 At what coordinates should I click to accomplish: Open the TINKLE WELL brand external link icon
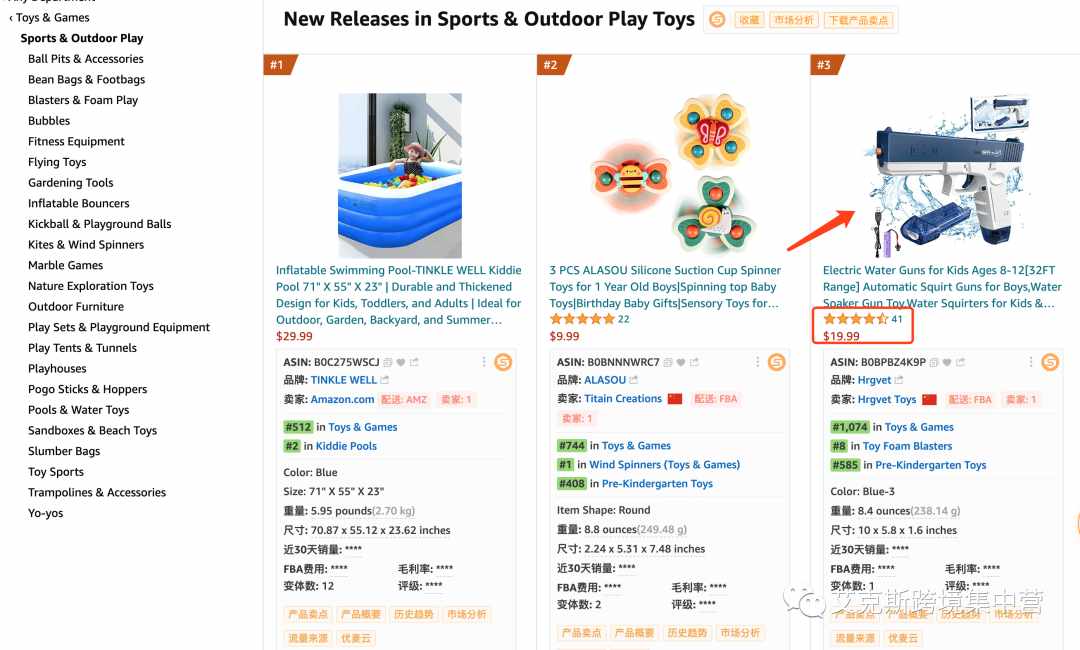[384, 380]
